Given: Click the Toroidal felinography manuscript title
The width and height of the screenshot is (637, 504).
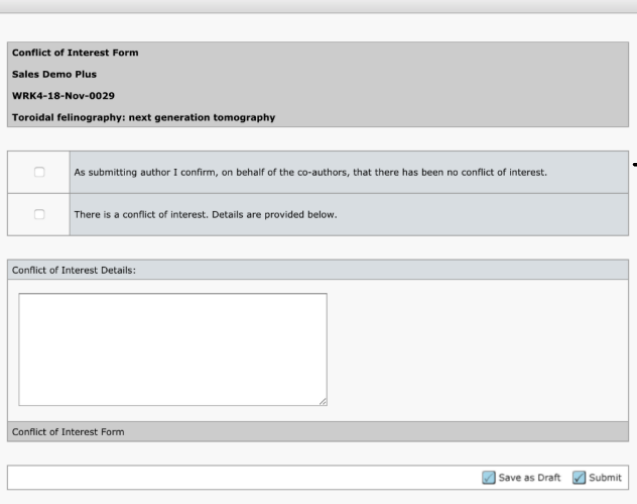Looking at the screenshot, I should tap(143, 117).
